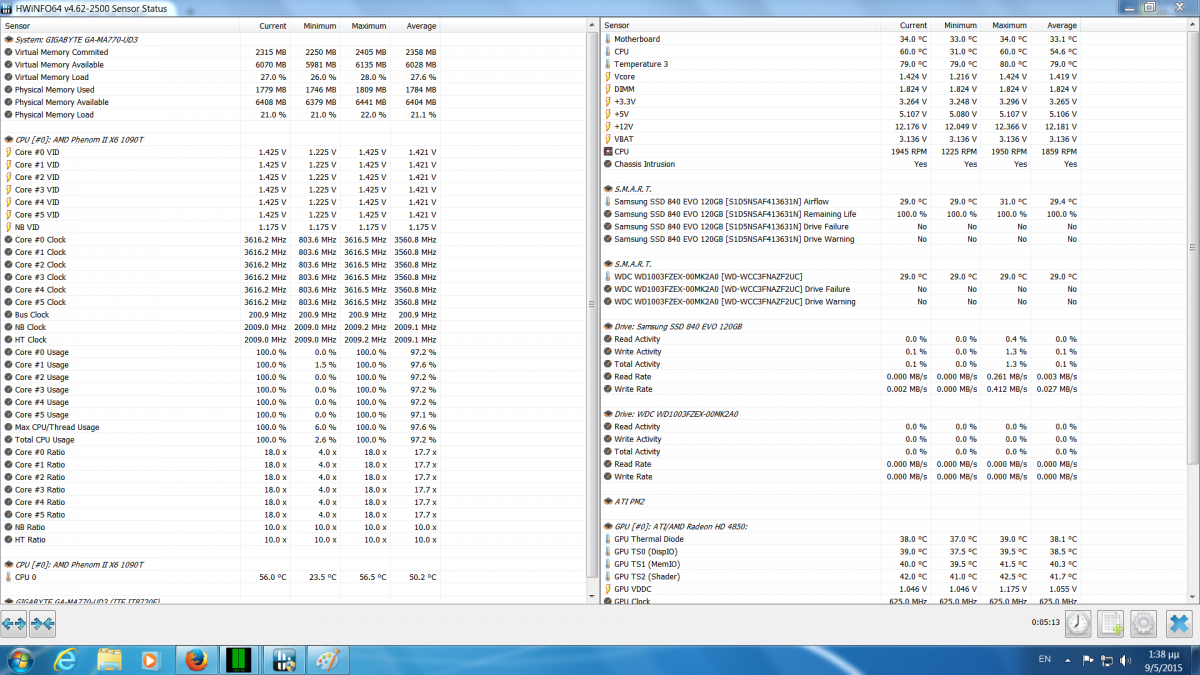Screen dimensions: 1200x675
Task: Click the collapse columns arrows button
Action: point(43,624)
